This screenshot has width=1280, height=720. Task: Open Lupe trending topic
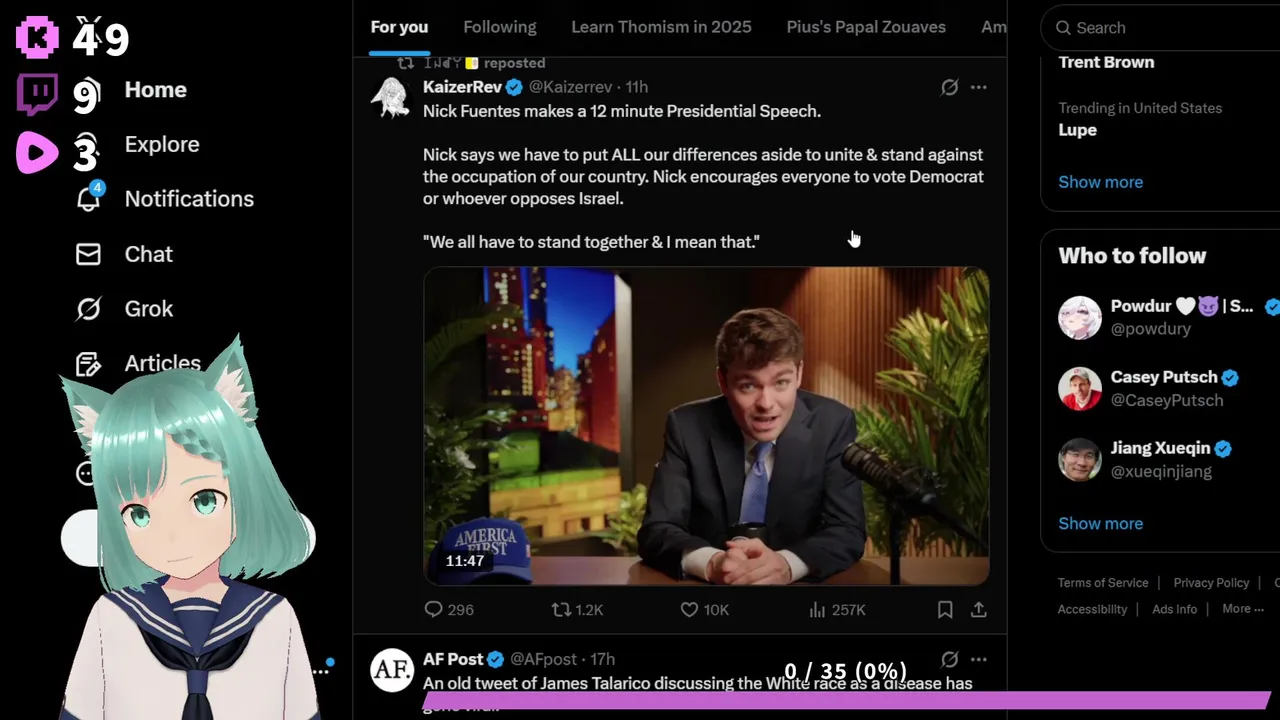[x=1078, y=130]
